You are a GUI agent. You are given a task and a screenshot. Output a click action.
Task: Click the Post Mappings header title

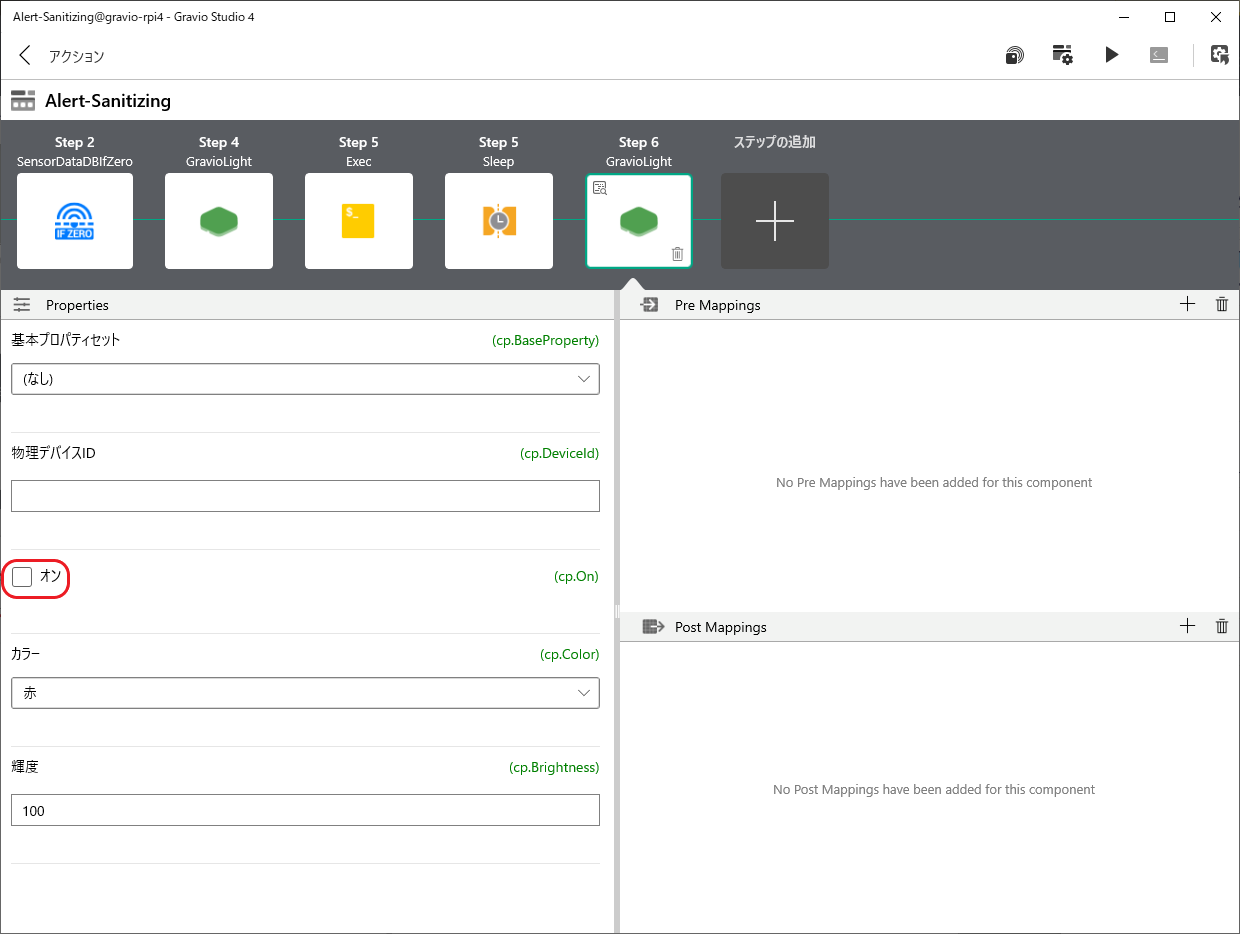coord(720,627)
